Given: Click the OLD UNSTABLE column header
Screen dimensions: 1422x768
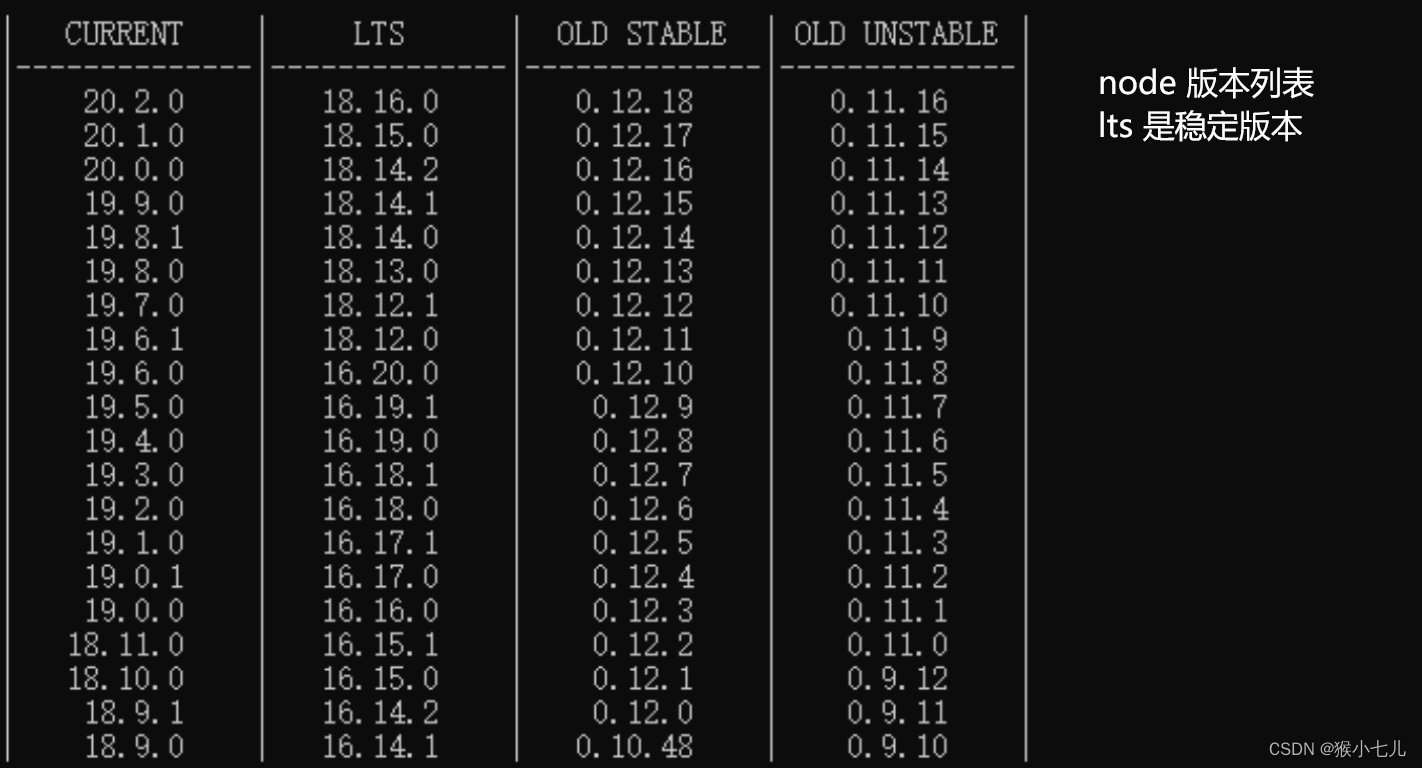Looking at the screenshot, I should (896, 34).
